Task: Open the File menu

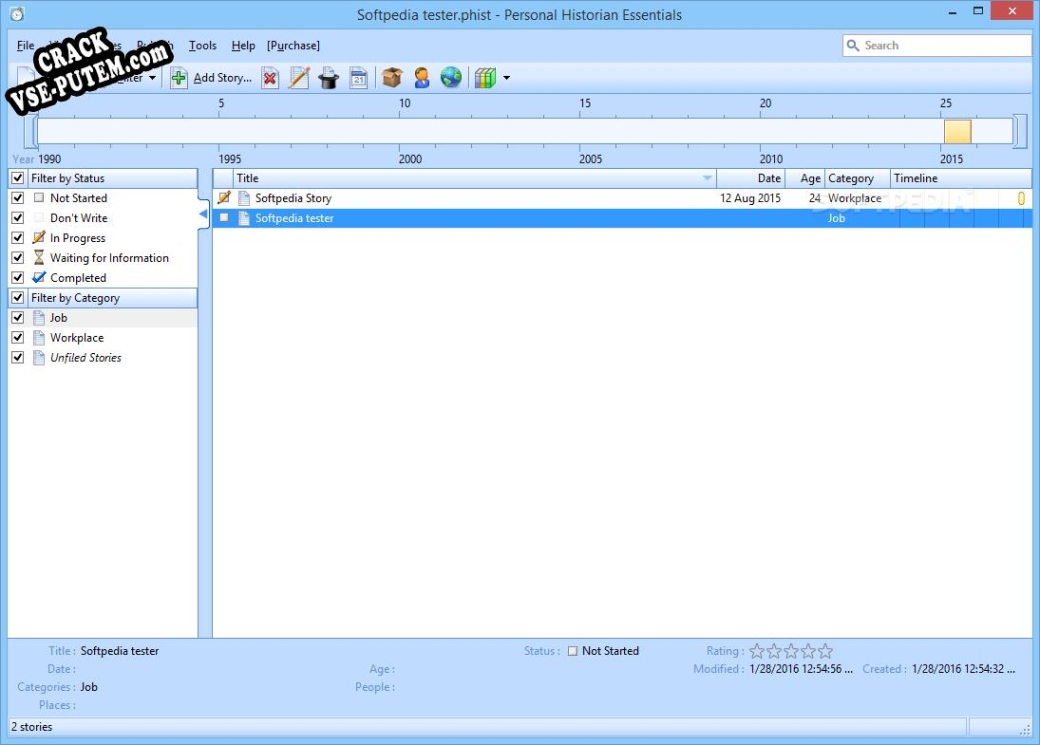Action: pyautogui.click(x=25, y=45)
